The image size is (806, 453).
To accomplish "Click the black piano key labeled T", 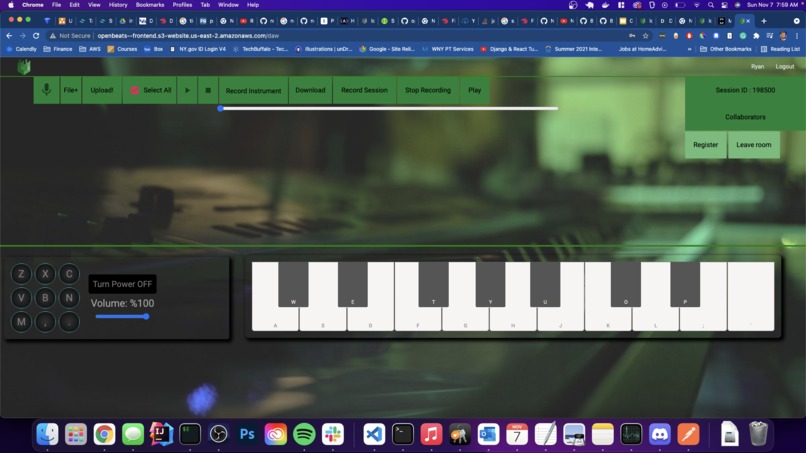I will click(433, 284).
